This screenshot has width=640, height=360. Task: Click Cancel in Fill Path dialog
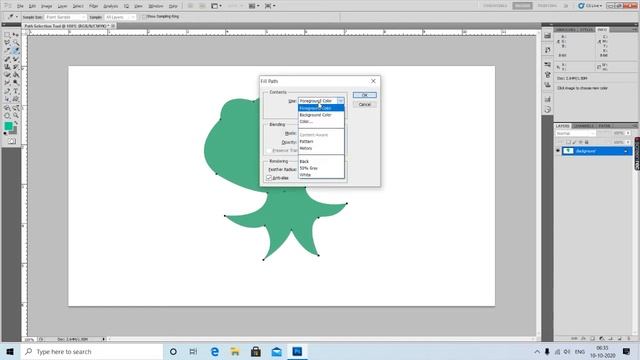364,104
